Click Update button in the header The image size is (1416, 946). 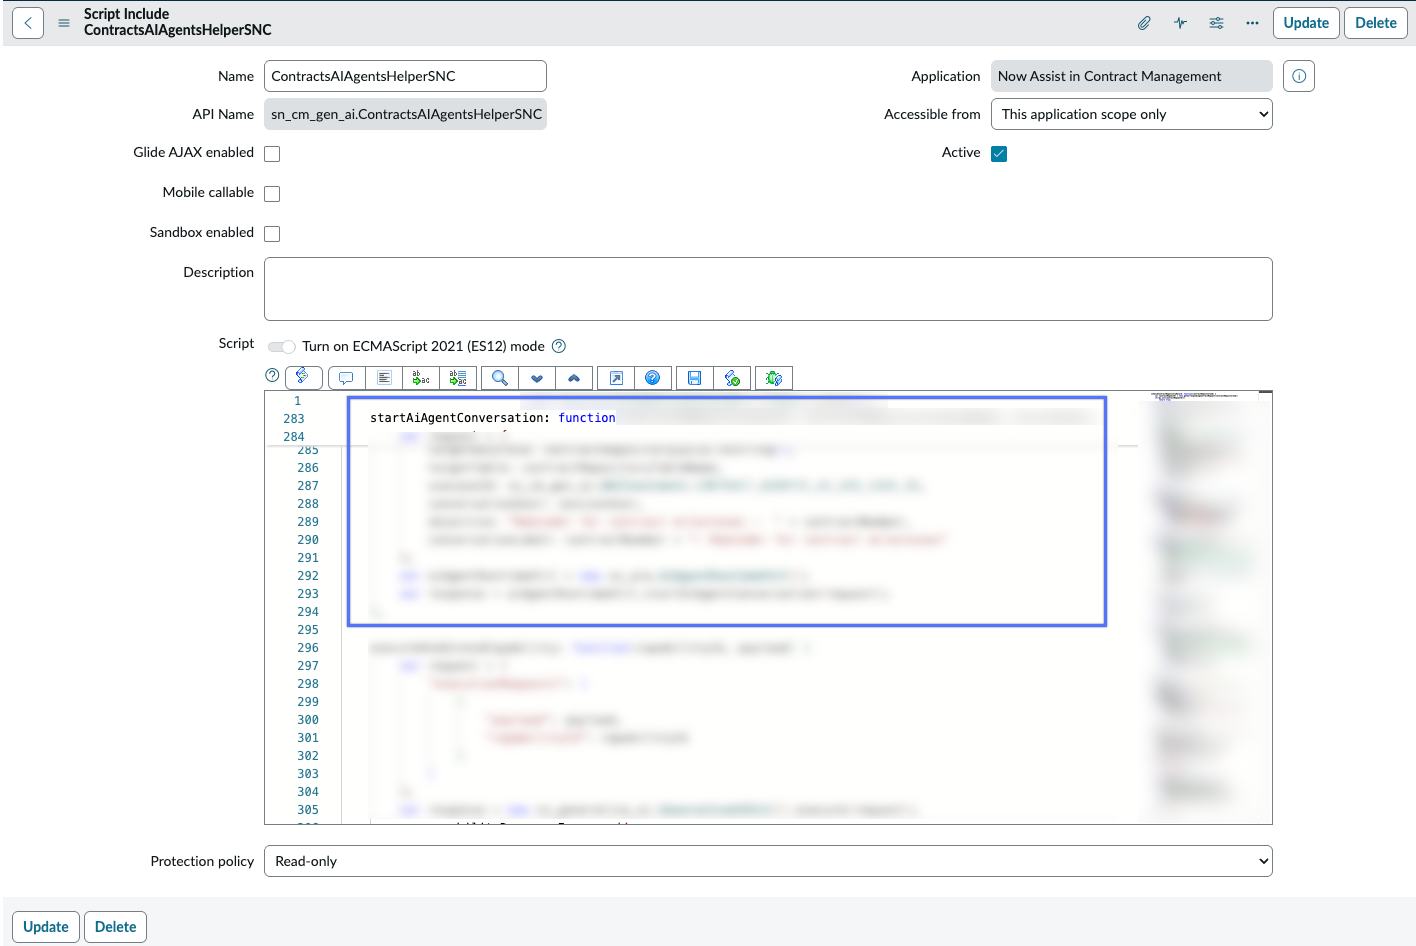point(1306,23)
